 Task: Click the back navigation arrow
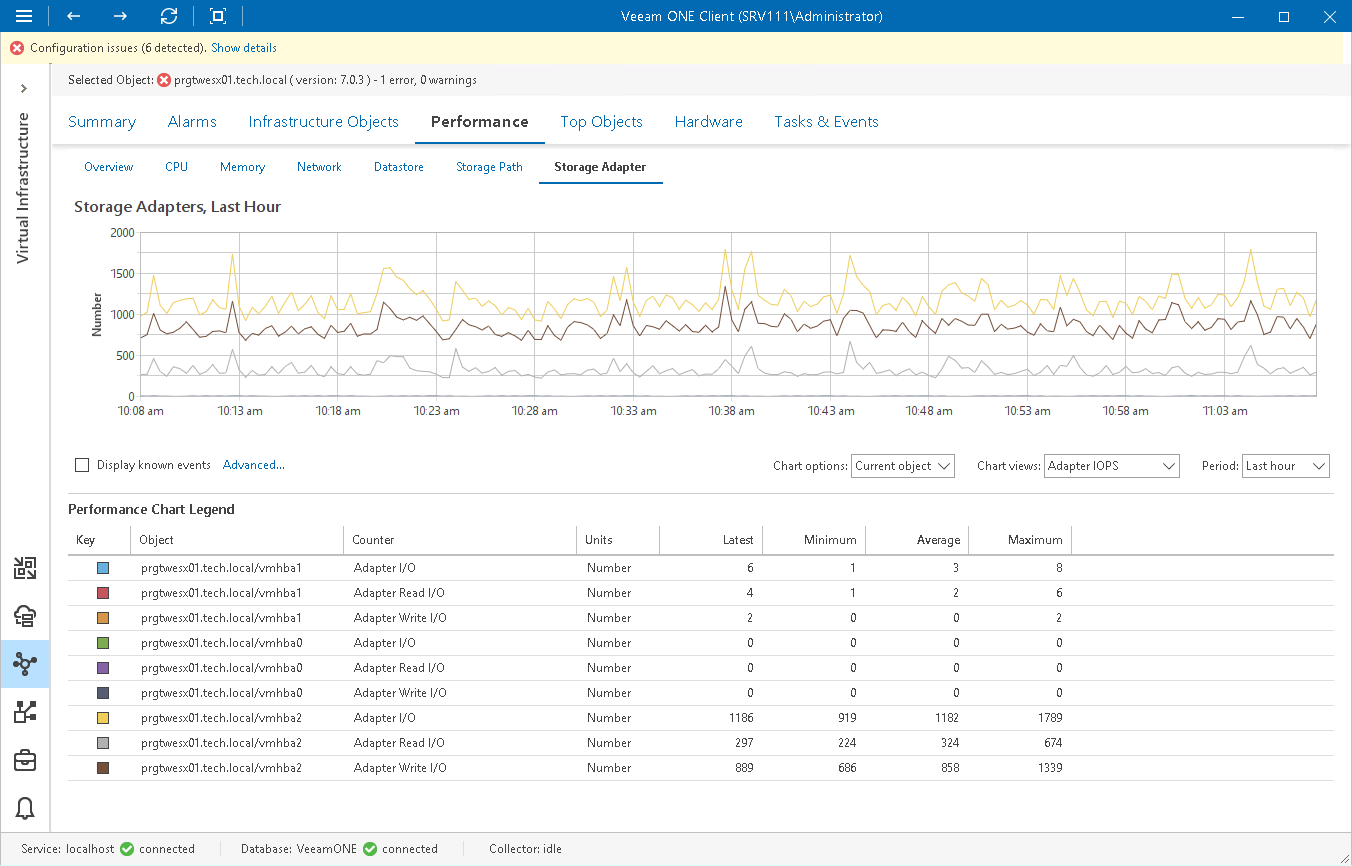click(x=73, y=16)
